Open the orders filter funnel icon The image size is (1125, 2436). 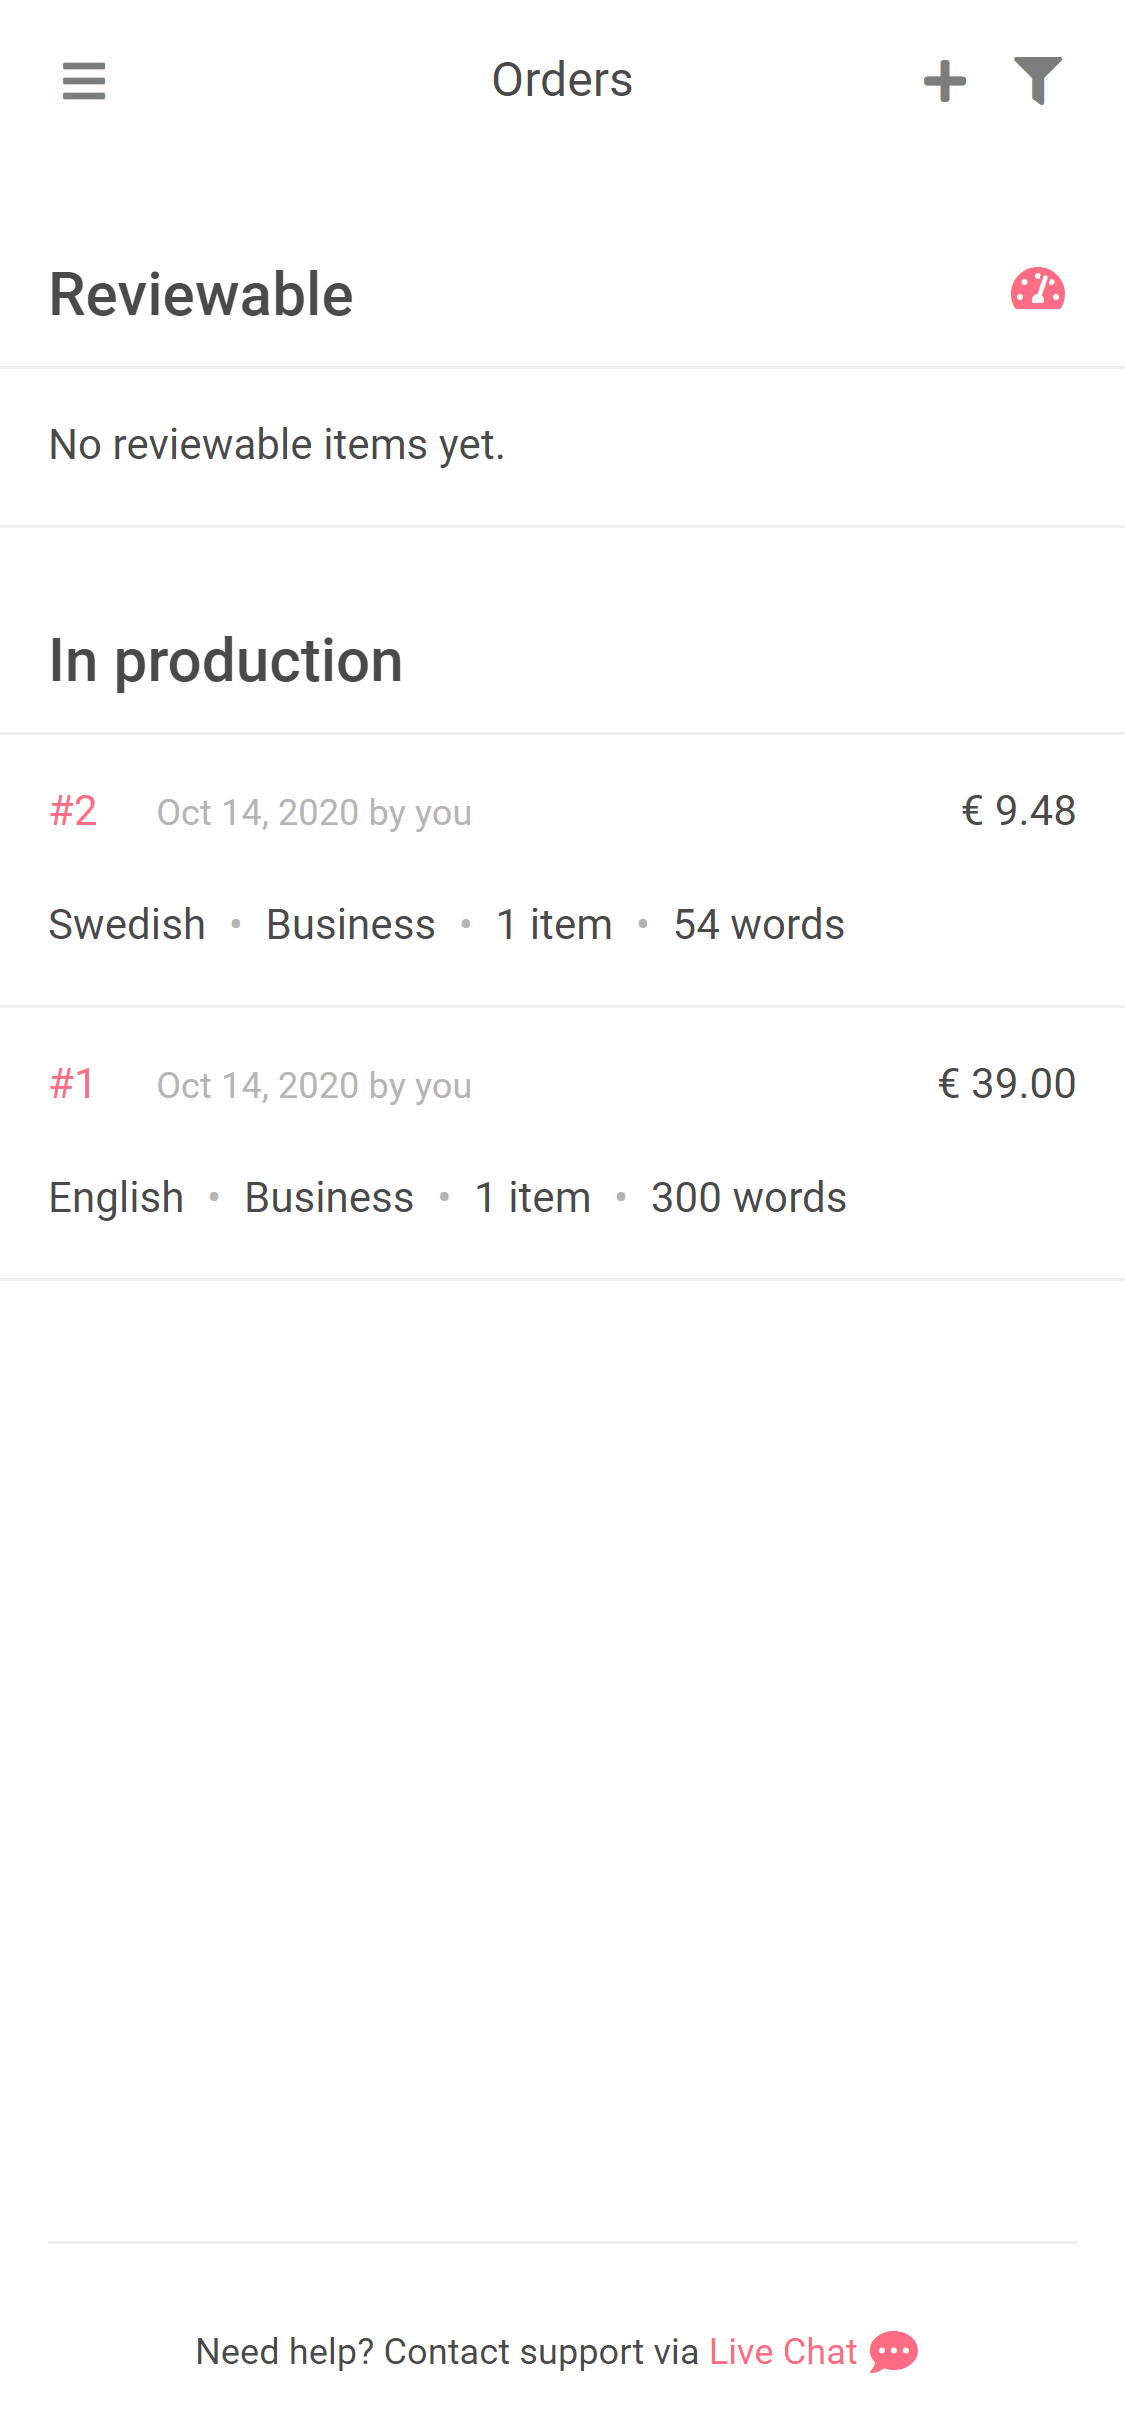[x=1038, y=81]
